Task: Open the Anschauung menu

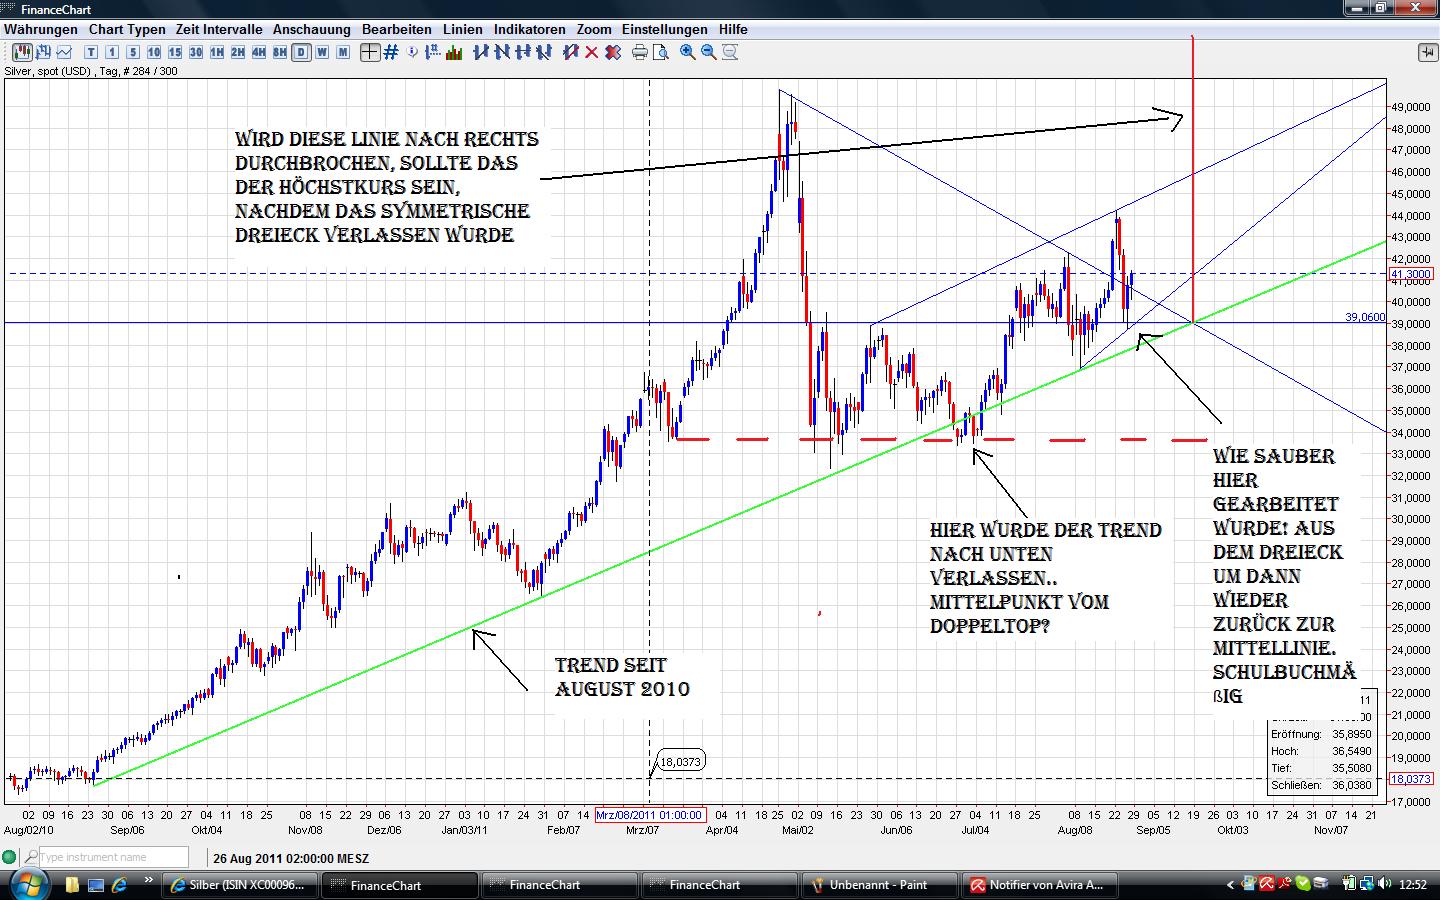Action: pos(312,29)
